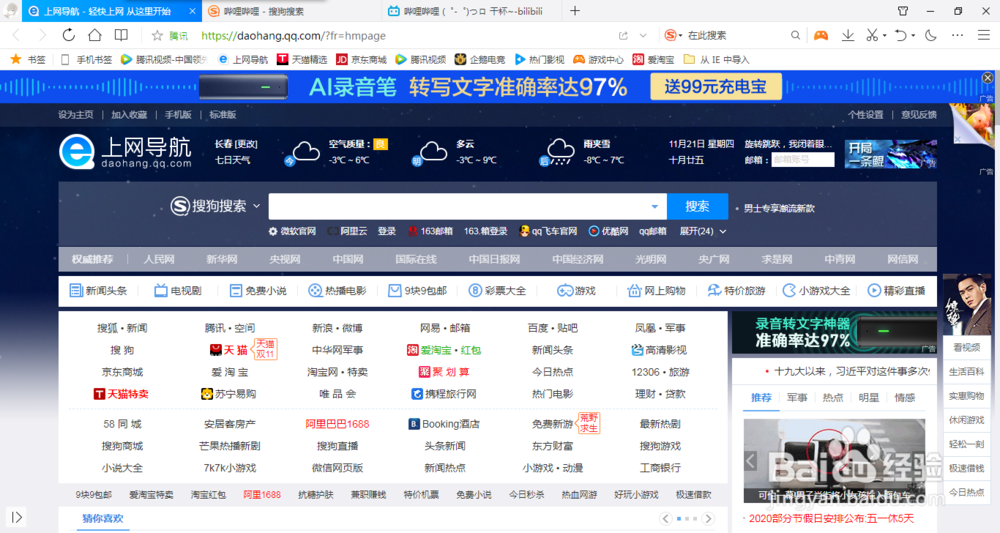Click previous arrow in 猜你喜欢 carousel

point(665,518)
